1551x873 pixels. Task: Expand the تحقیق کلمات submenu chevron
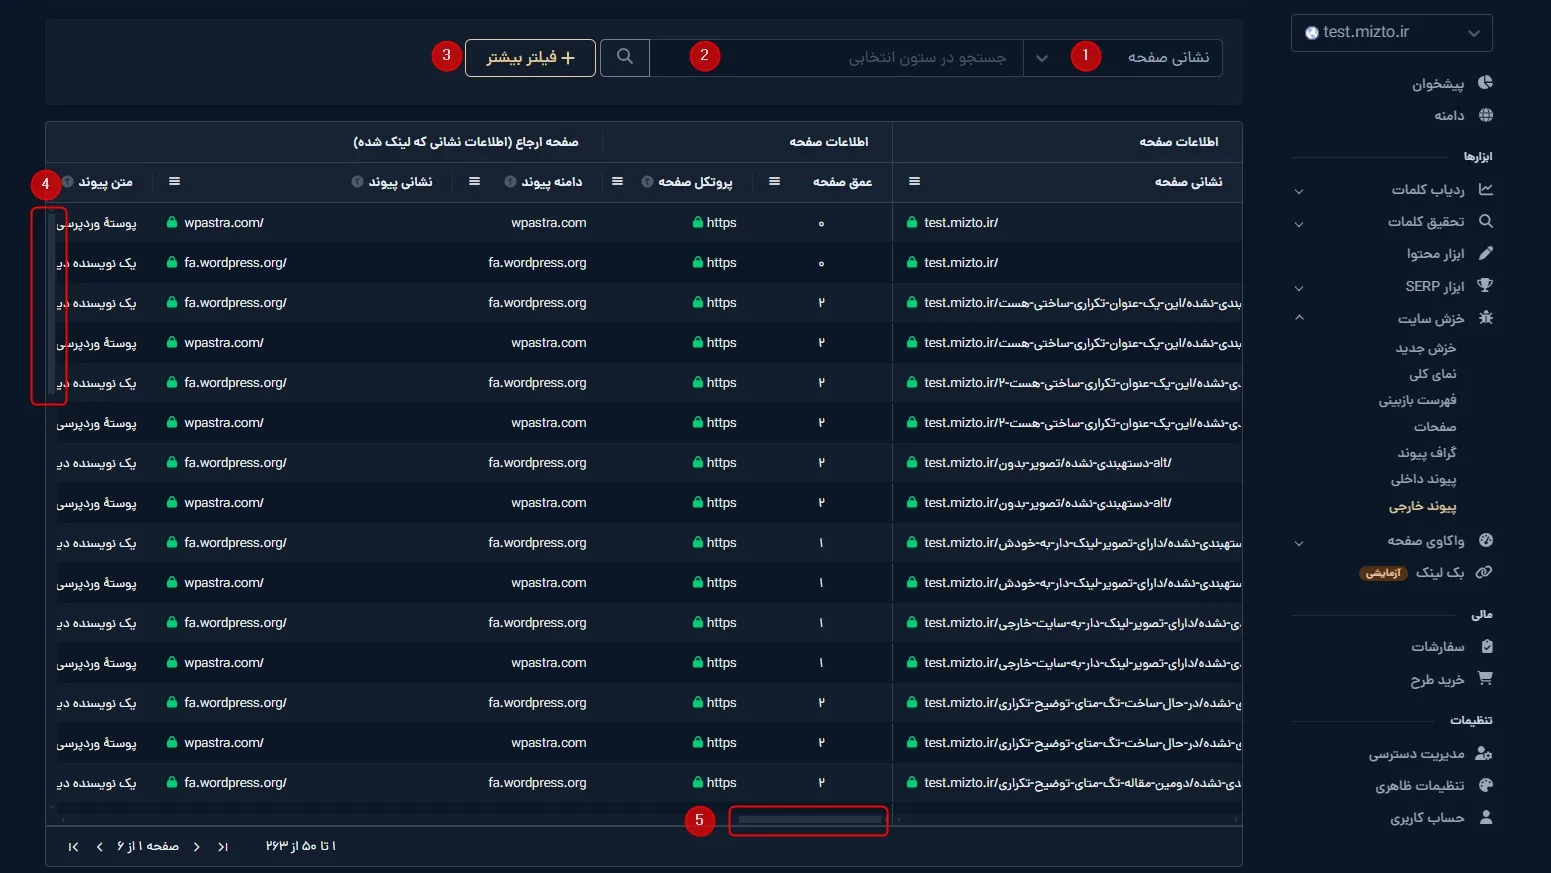[x=1299, y=223]
